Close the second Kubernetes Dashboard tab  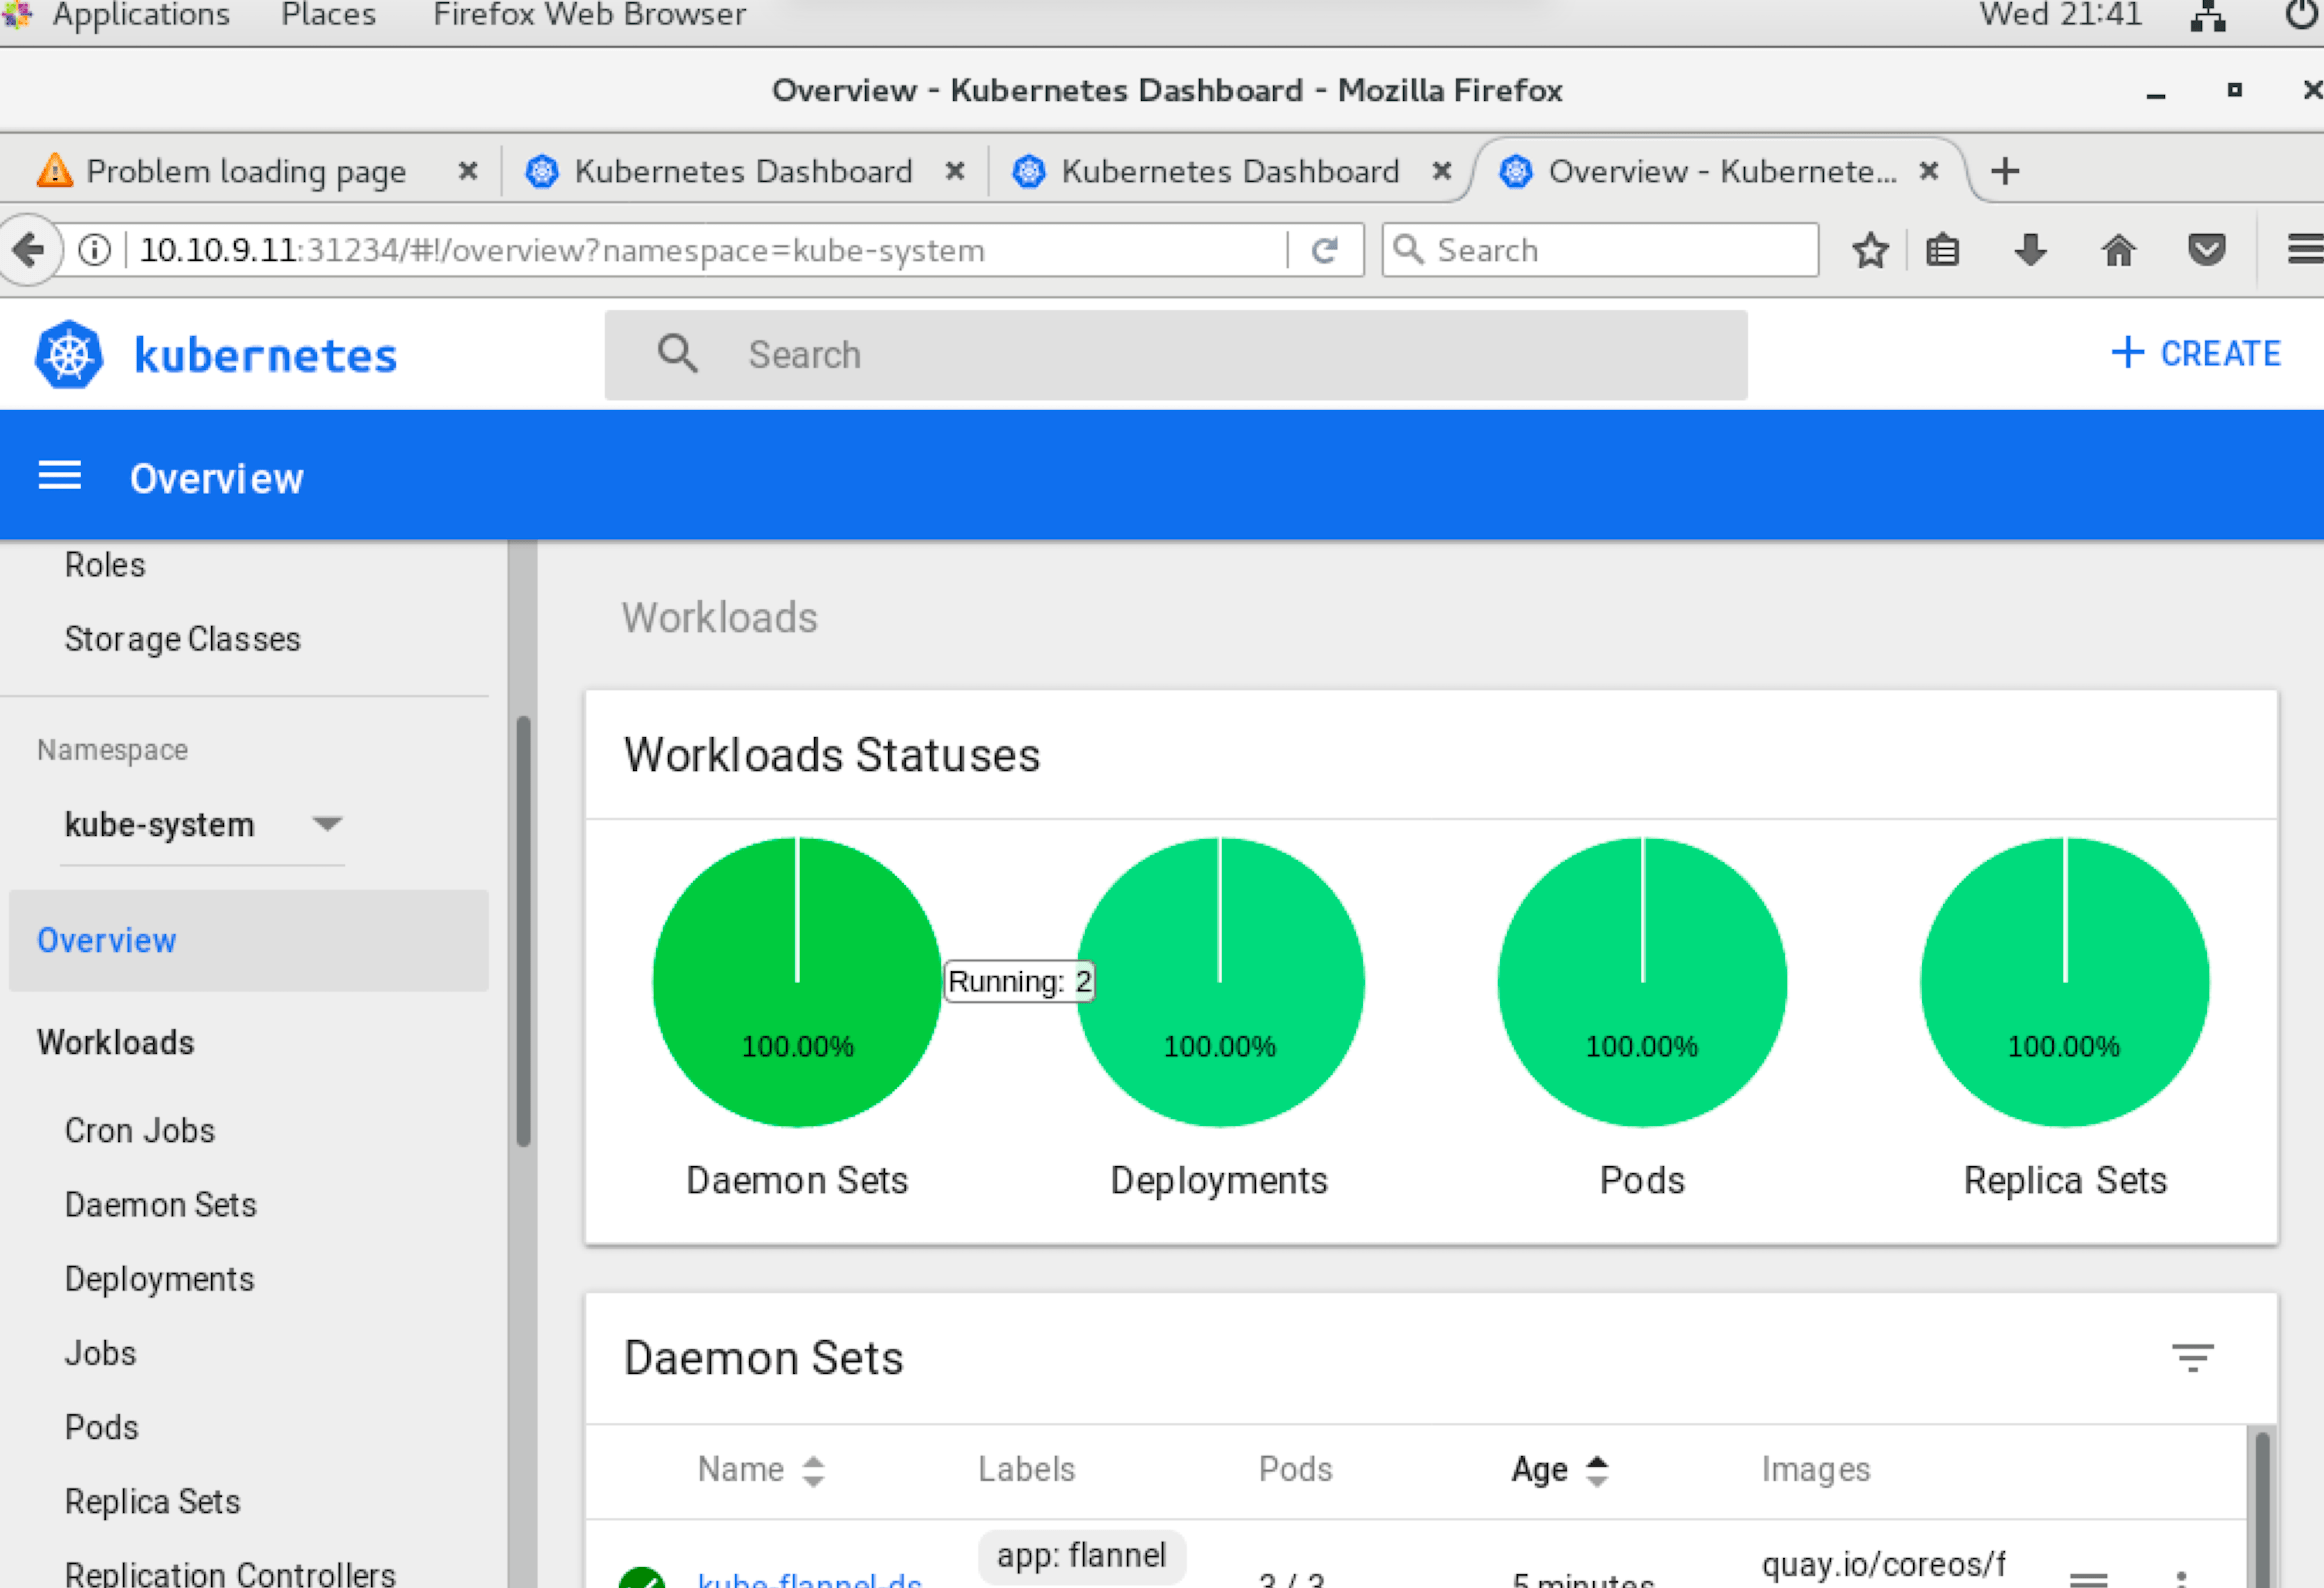pyautogui.click(x=1442, y=171)
